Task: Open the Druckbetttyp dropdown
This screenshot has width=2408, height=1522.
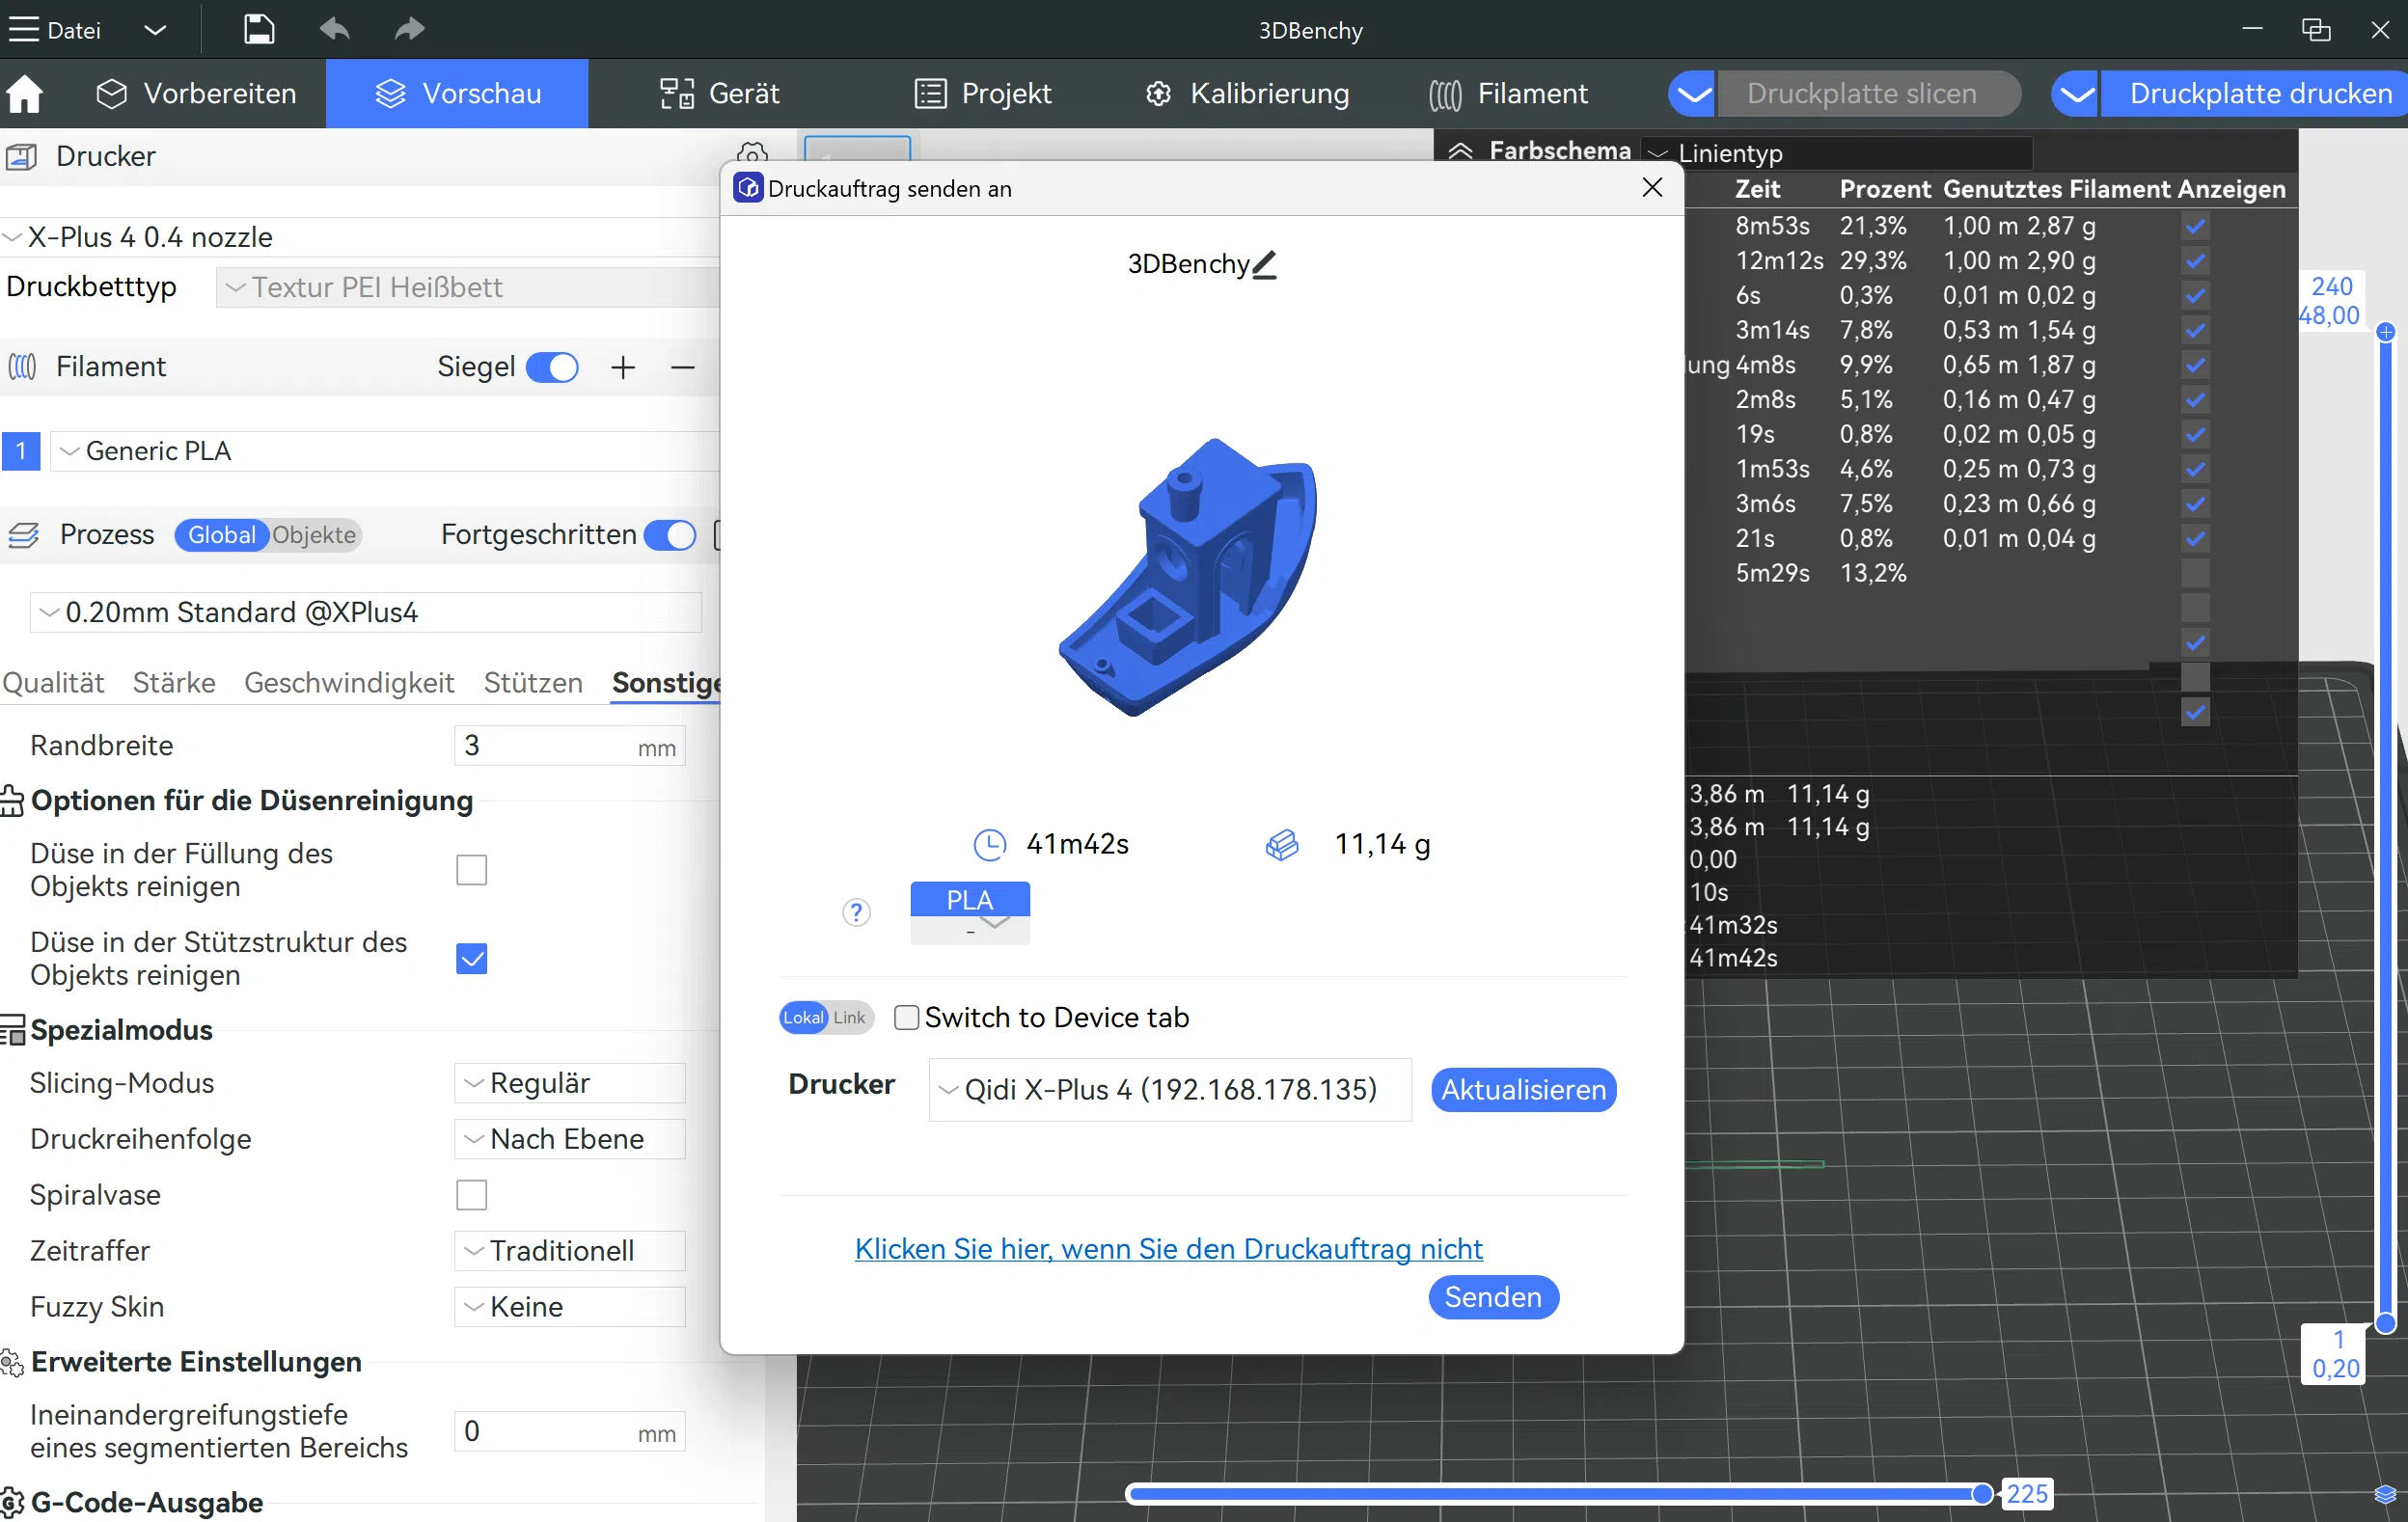Action: [468, 288]
